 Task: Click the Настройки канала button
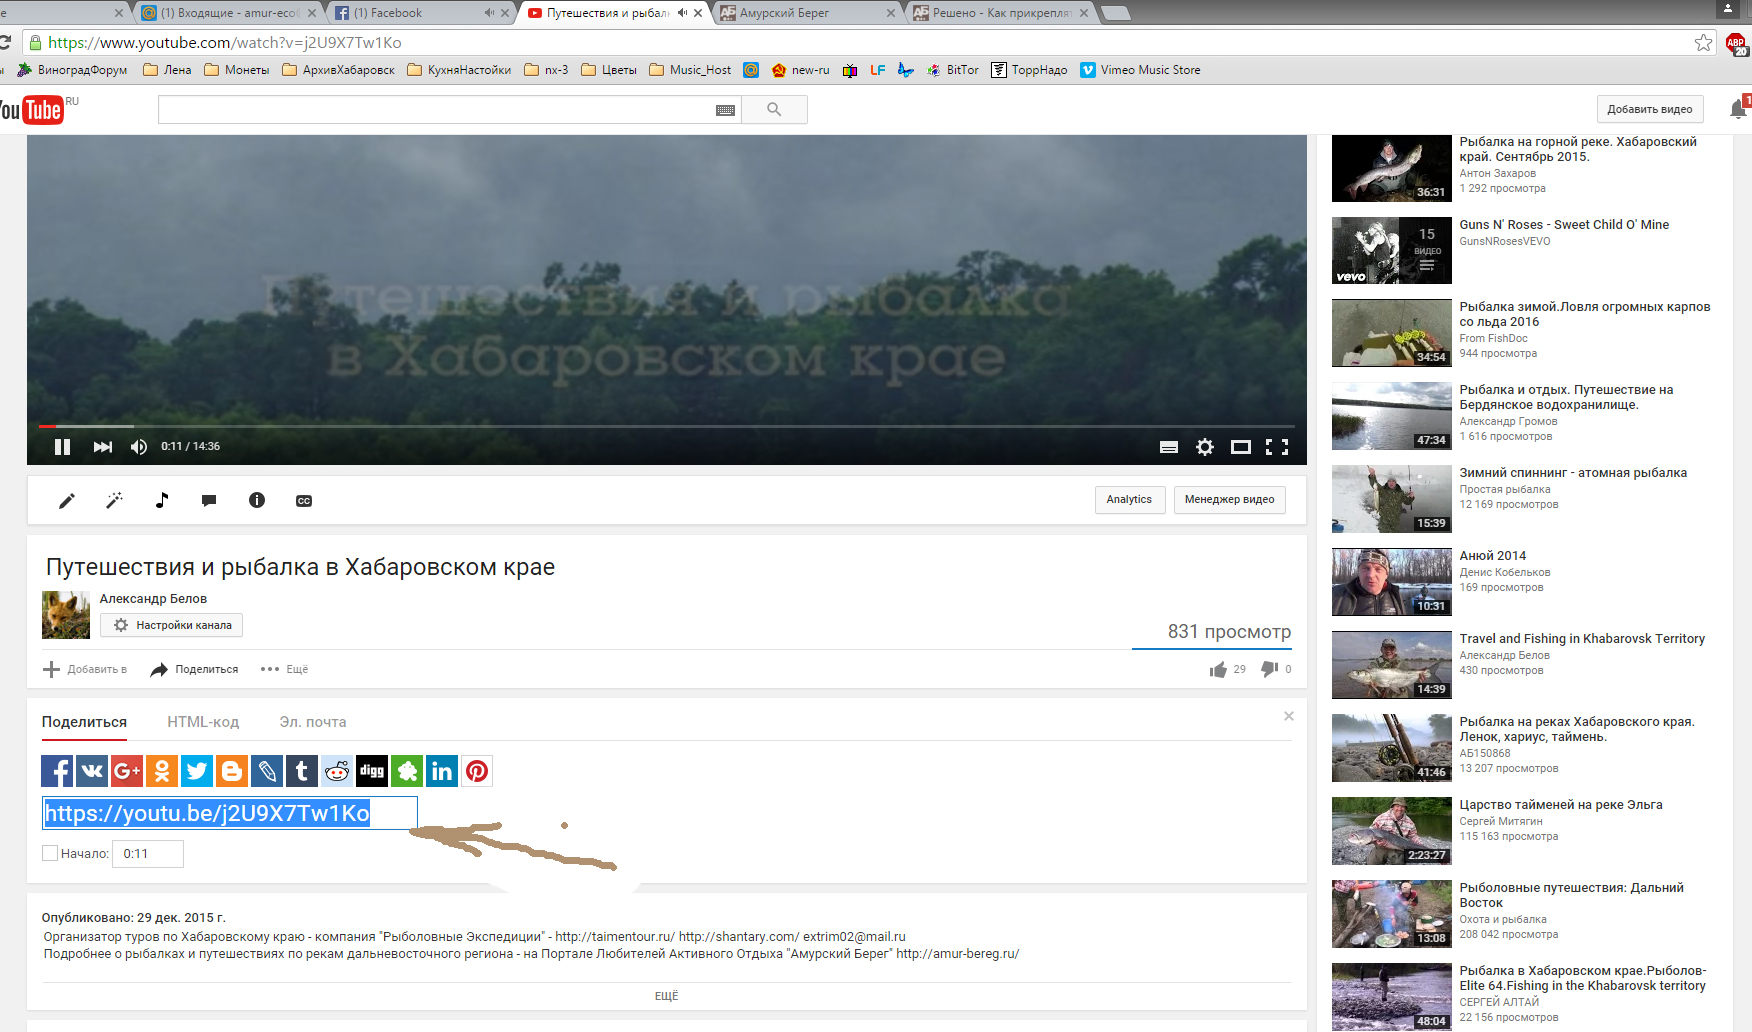click(x=172, y=625)
